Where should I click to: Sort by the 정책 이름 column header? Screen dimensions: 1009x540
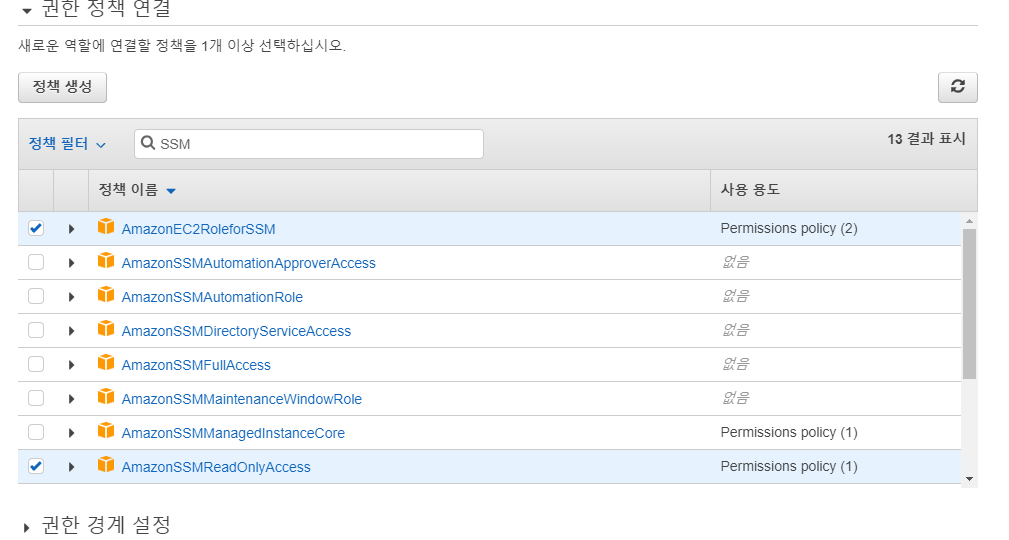pos(137,190)
